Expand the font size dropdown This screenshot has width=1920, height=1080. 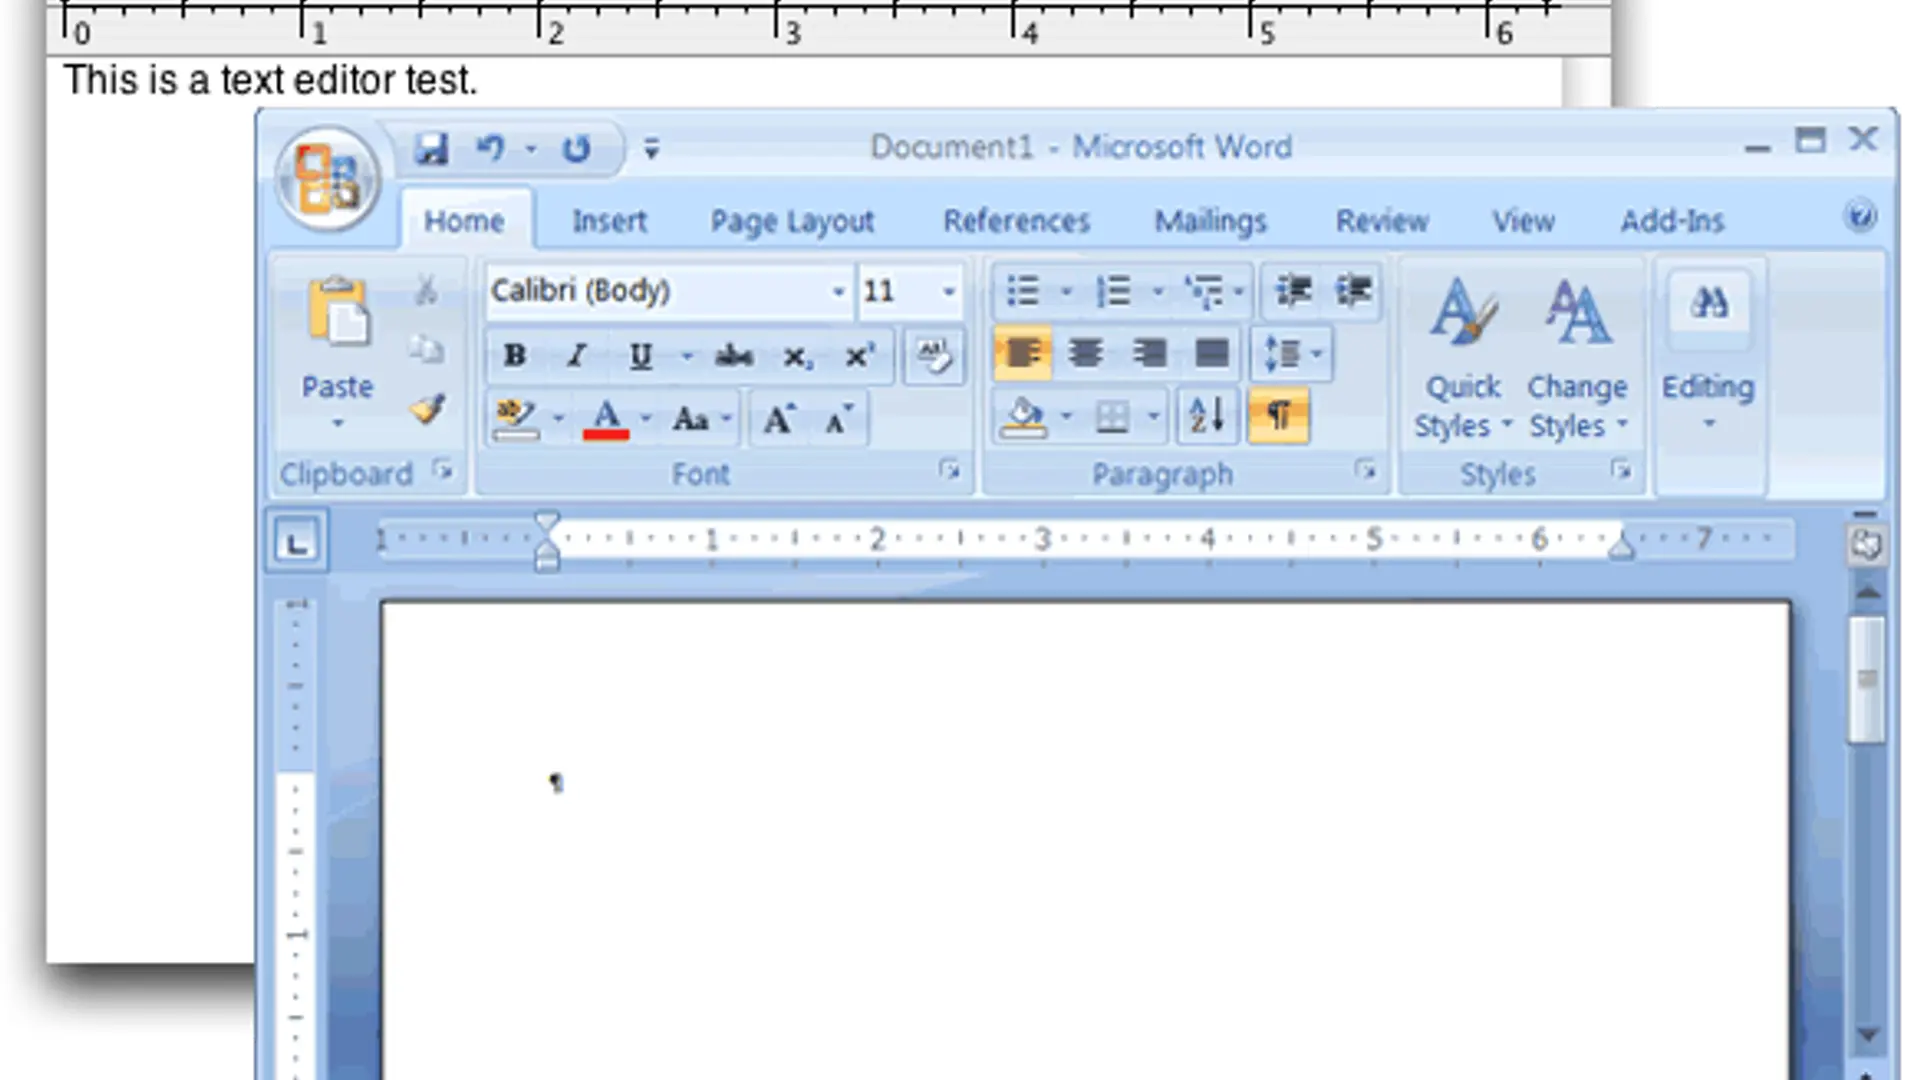[948, 292]
